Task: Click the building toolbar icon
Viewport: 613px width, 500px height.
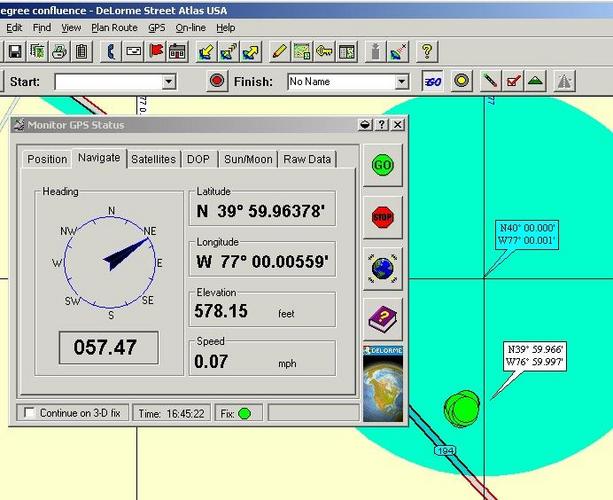Action: [178, 51]
